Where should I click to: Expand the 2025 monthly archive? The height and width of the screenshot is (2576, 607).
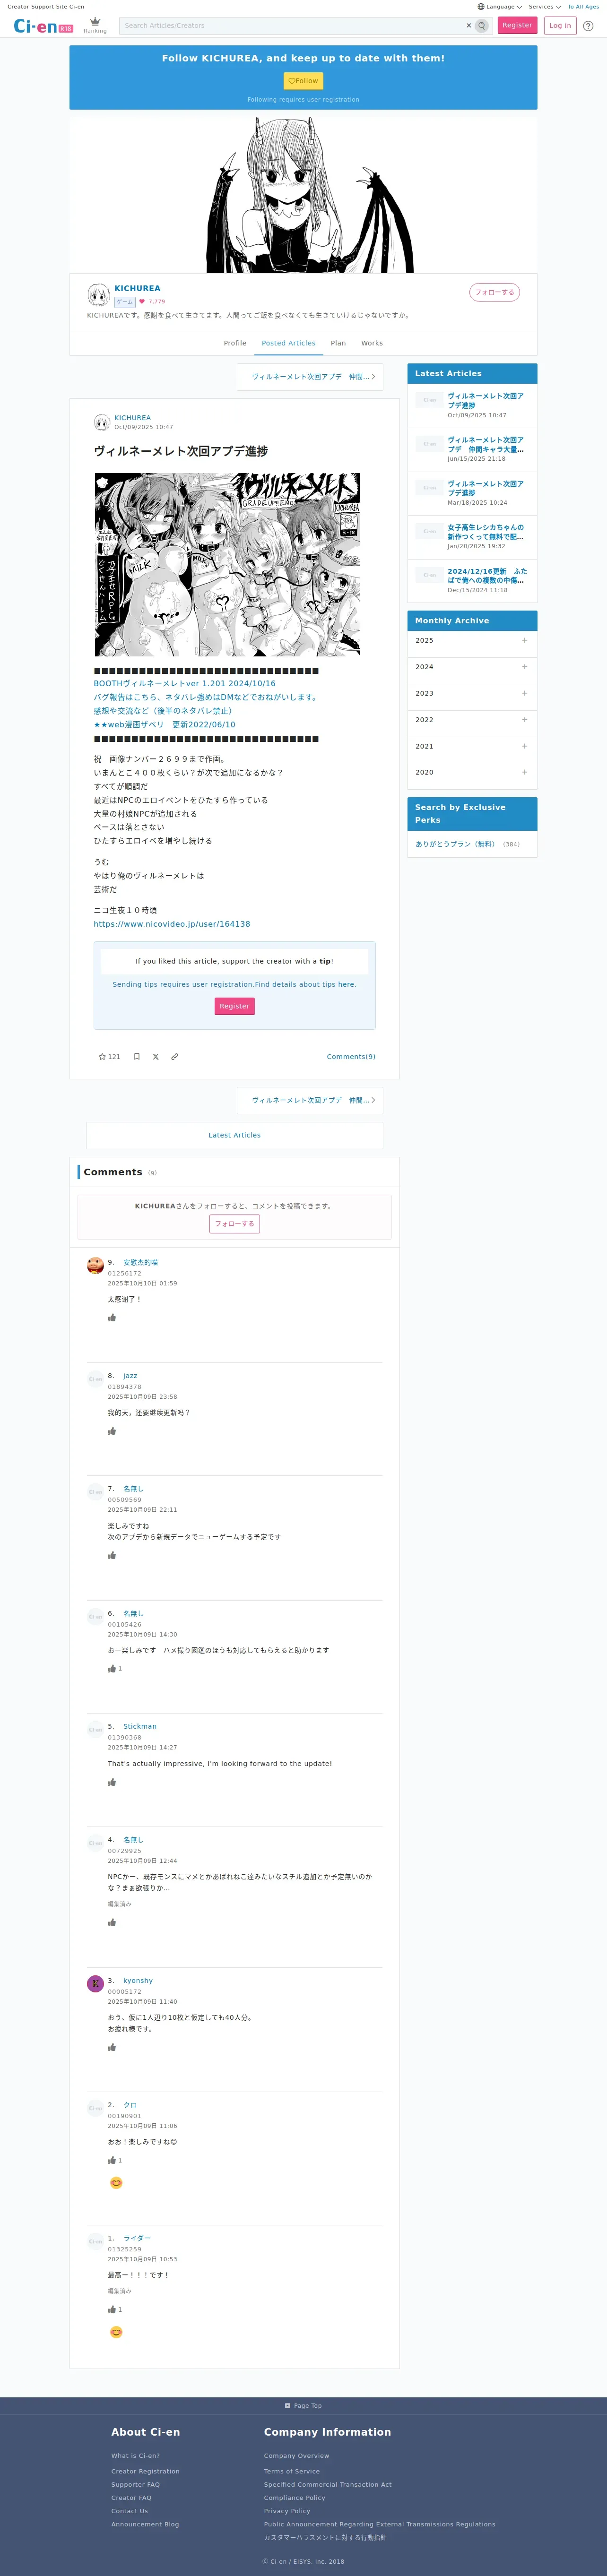pos(472,641)
